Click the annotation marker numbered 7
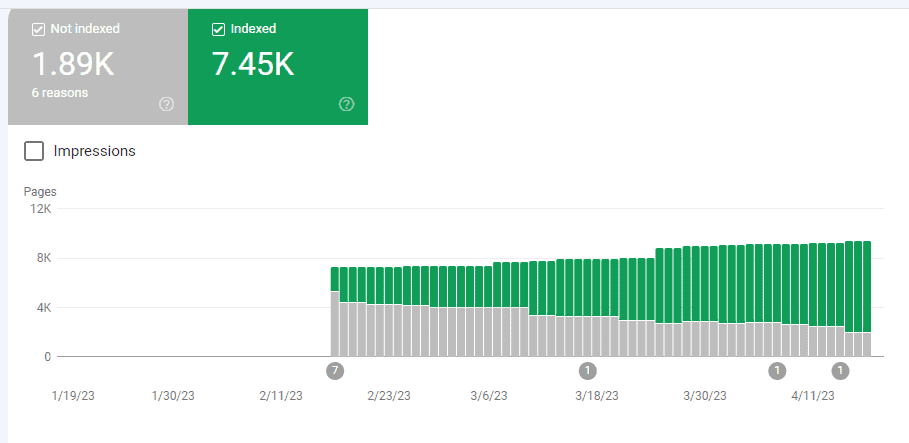Screen dimensions: 909x443 (x=335, y=371)
